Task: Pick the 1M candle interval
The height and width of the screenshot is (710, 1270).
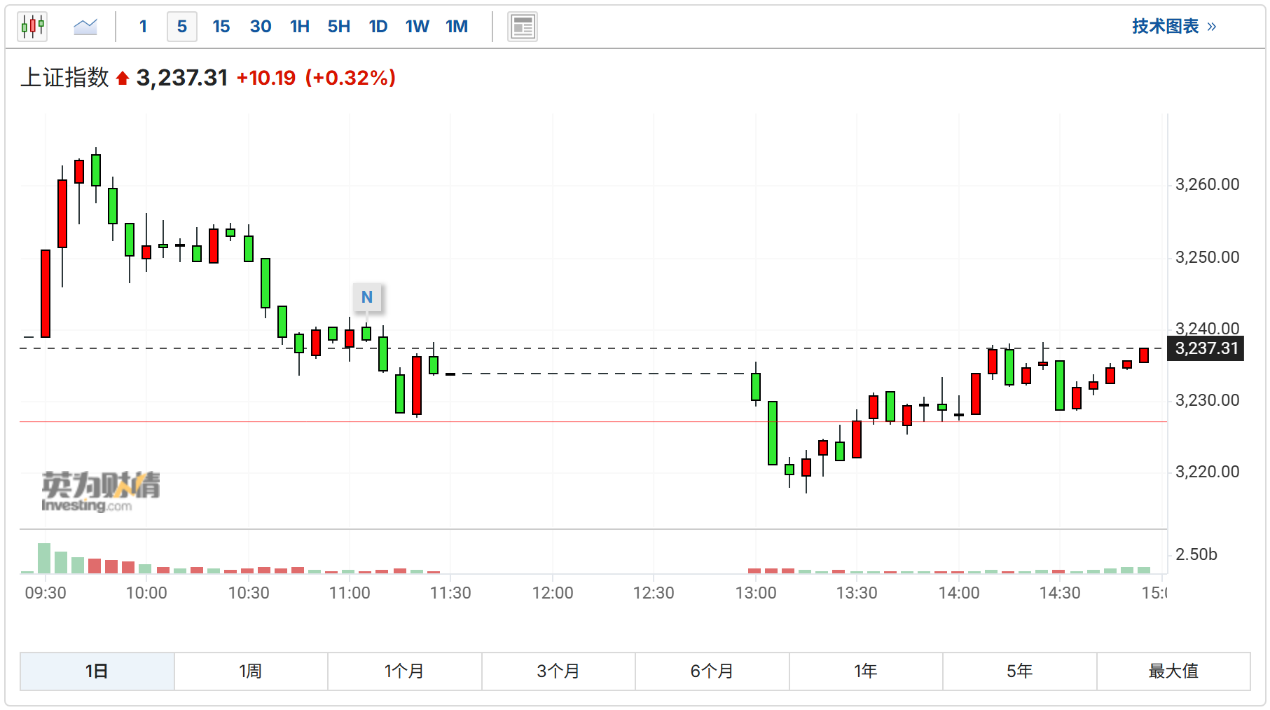Action: [456, 27]
